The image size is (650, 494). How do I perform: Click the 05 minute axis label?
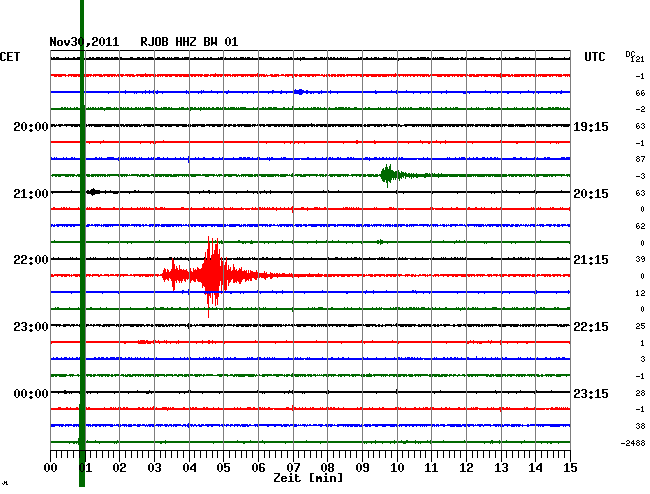click(x=223, y=468)
